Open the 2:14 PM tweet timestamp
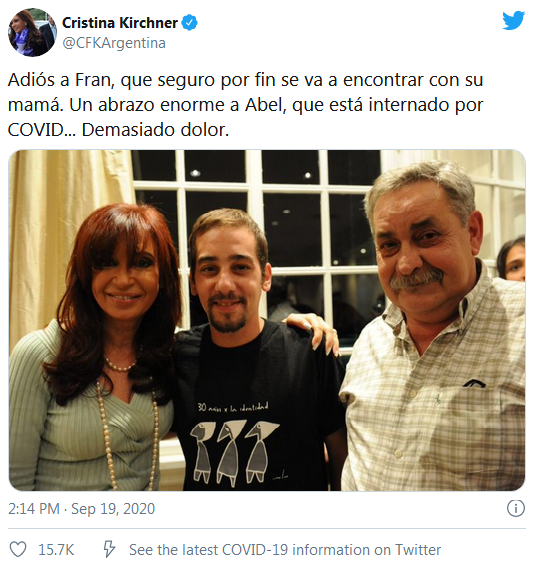Viewport: 534px width, 574px height. click(x=34, y=509)
